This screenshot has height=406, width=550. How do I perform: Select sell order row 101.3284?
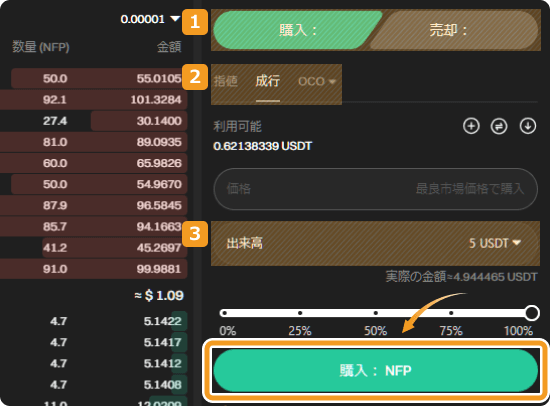coord(94,100)
